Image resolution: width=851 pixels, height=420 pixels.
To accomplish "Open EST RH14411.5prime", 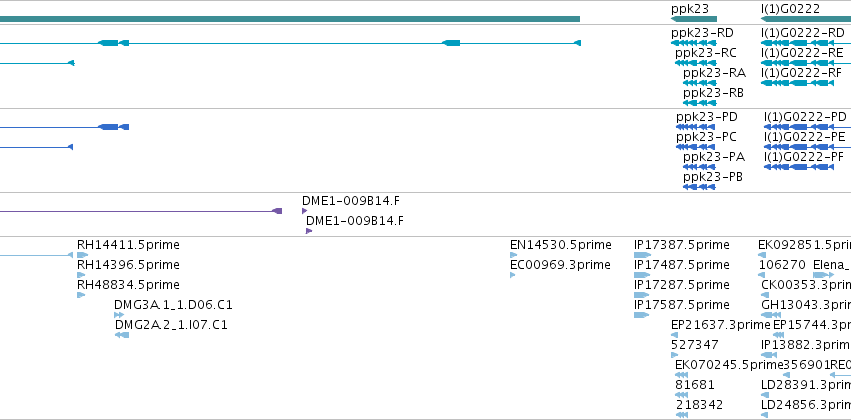I will pos(128,245).
